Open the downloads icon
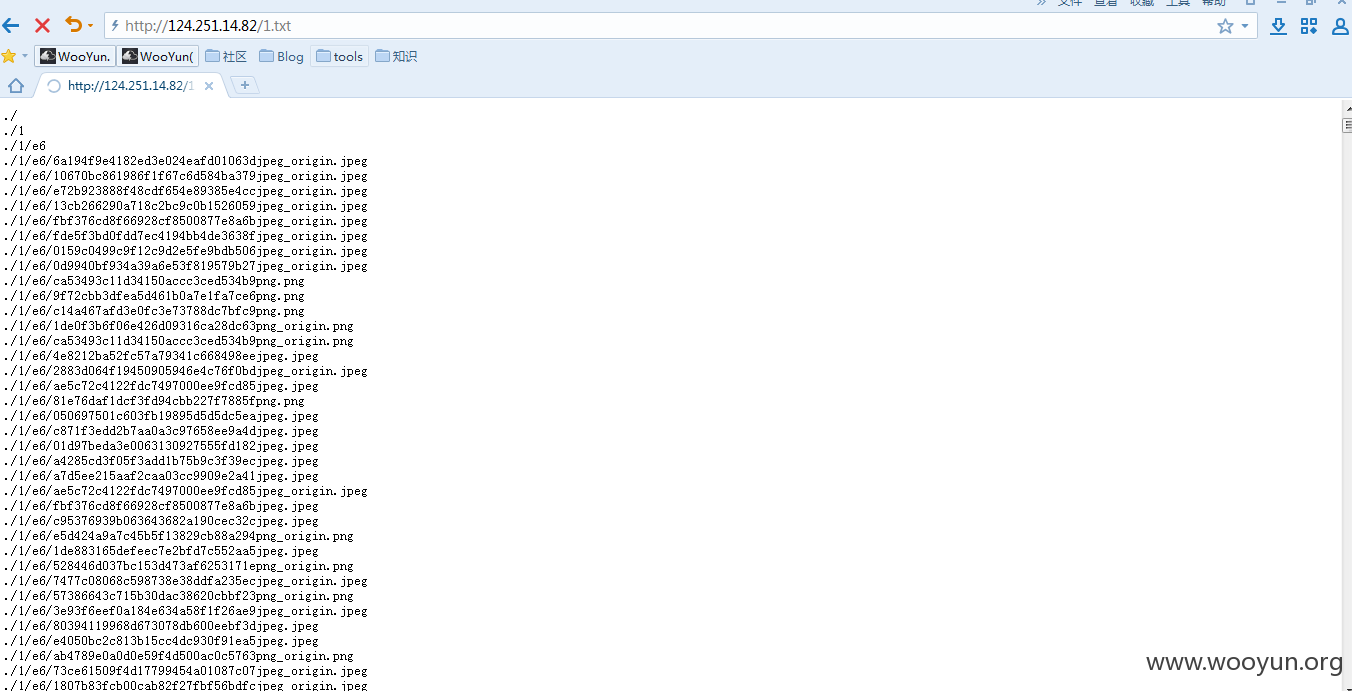 pyautogui.click(x=1278, y=26)
